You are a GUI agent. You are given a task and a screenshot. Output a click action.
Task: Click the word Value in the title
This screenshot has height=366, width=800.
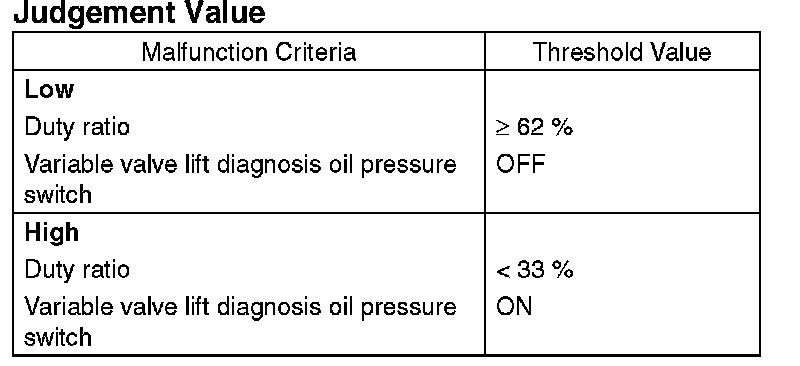(x=224, y=12)
